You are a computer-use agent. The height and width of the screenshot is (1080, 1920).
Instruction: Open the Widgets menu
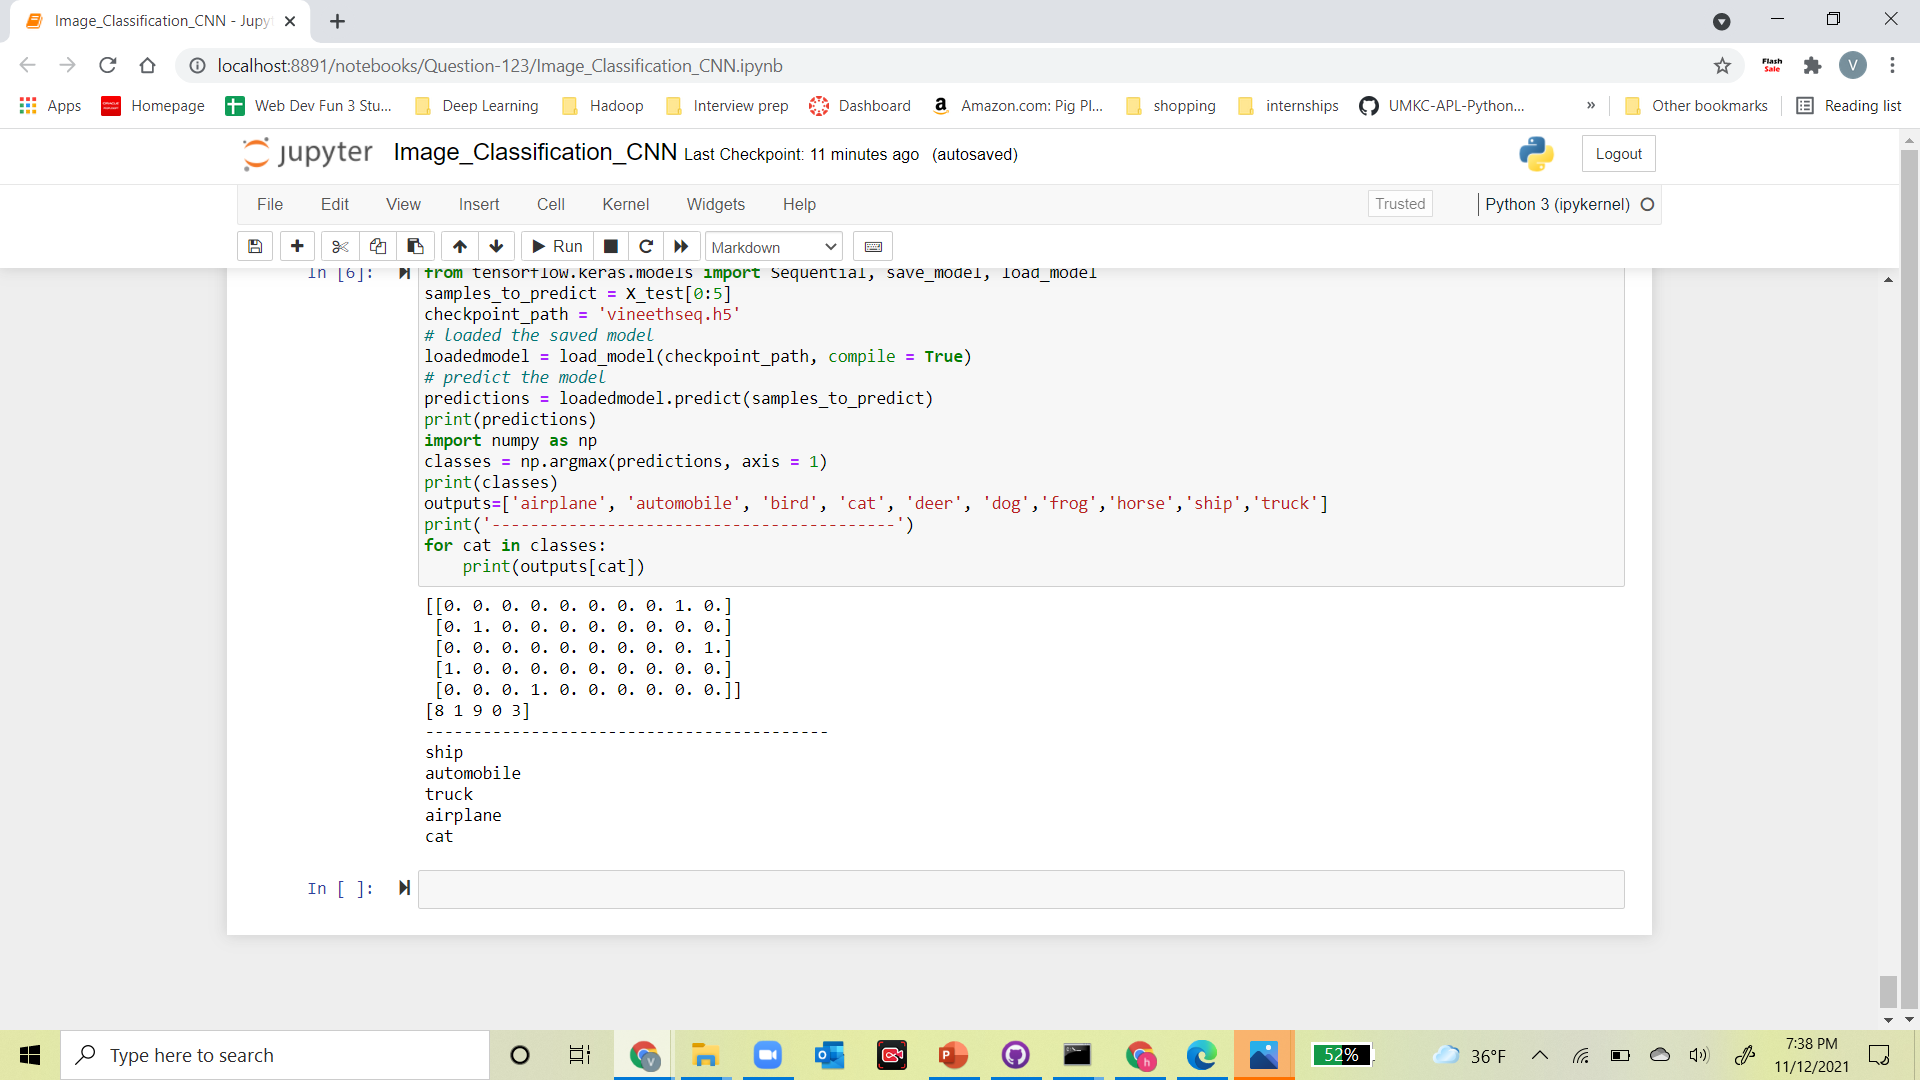[716, 204]
